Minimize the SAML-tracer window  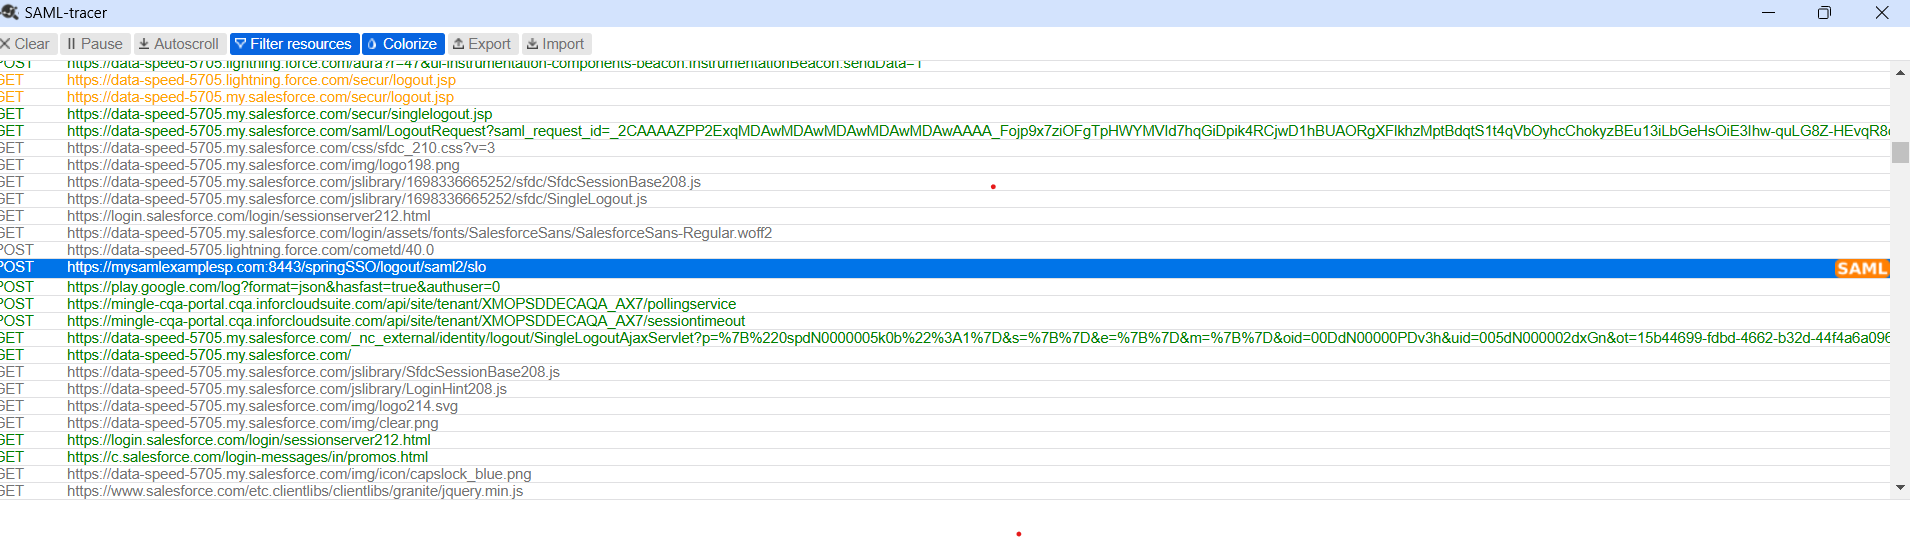coord(1768,13)
